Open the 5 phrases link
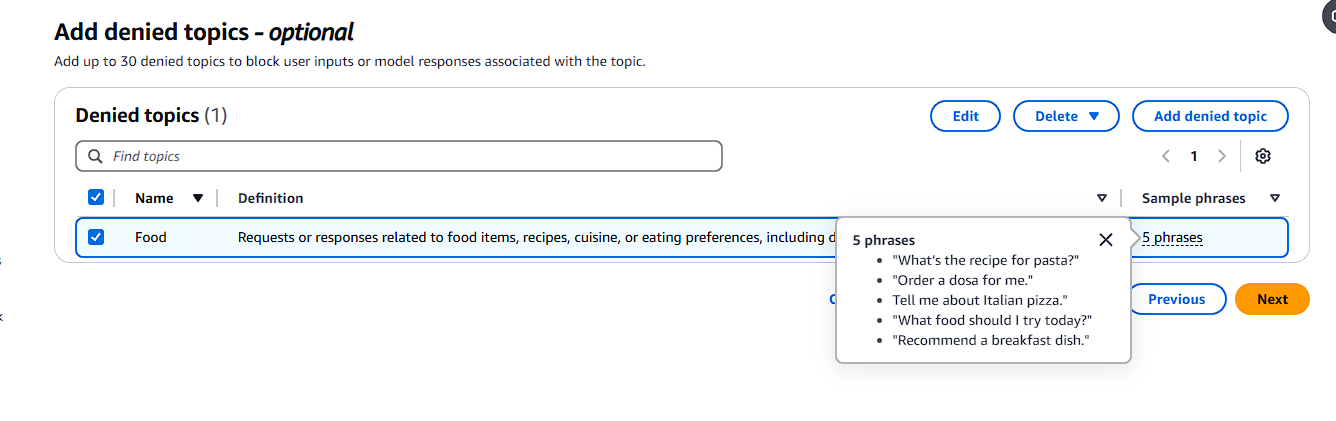 [x=1172, y=238]
